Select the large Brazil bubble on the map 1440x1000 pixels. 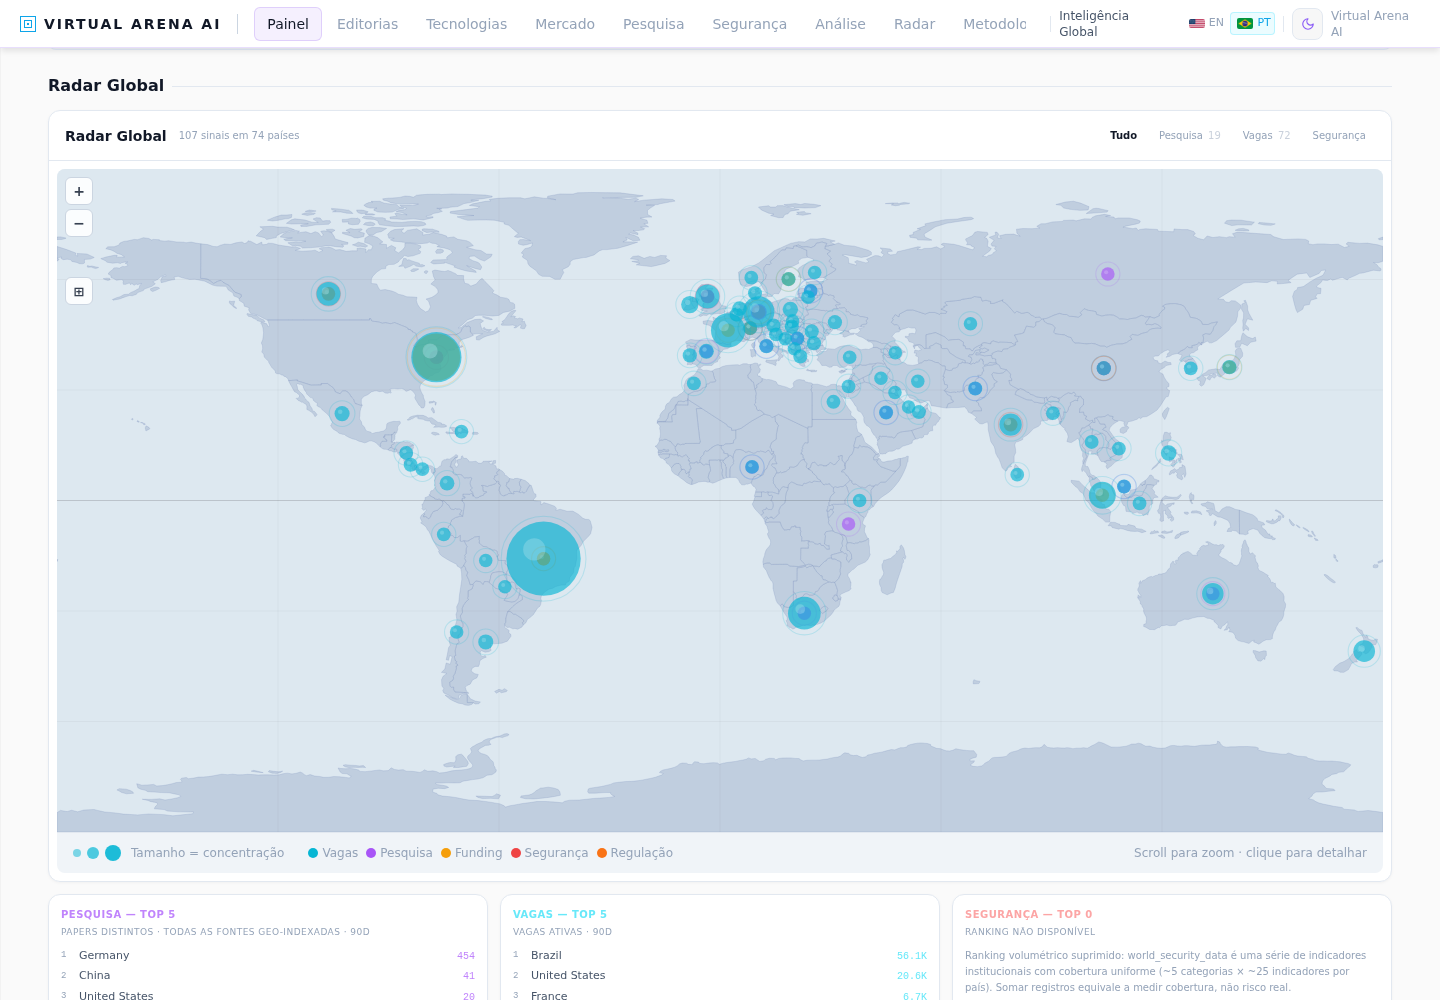click(x=543, y=559)
